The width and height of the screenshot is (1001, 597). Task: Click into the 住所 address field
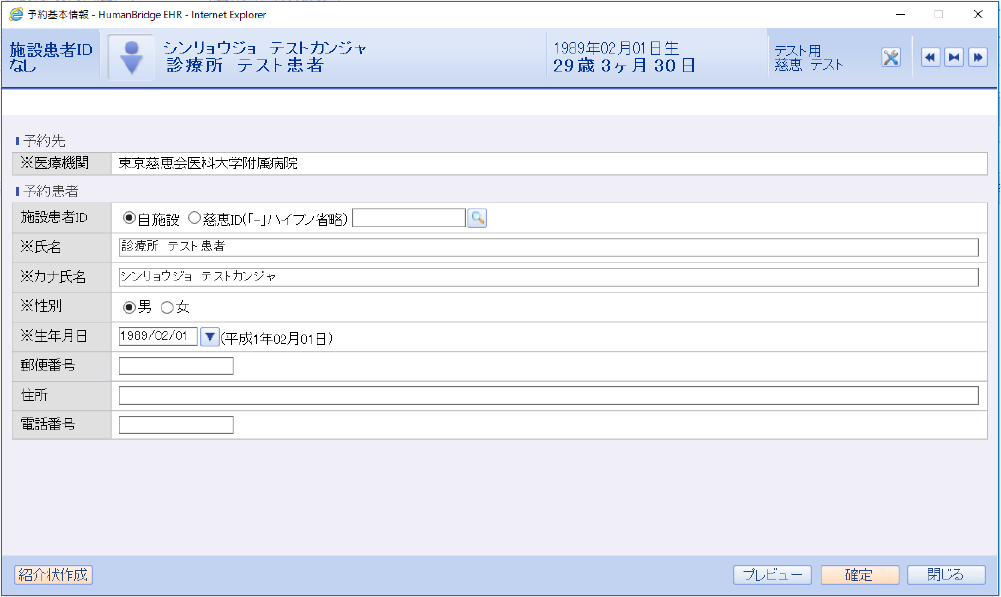548,396
